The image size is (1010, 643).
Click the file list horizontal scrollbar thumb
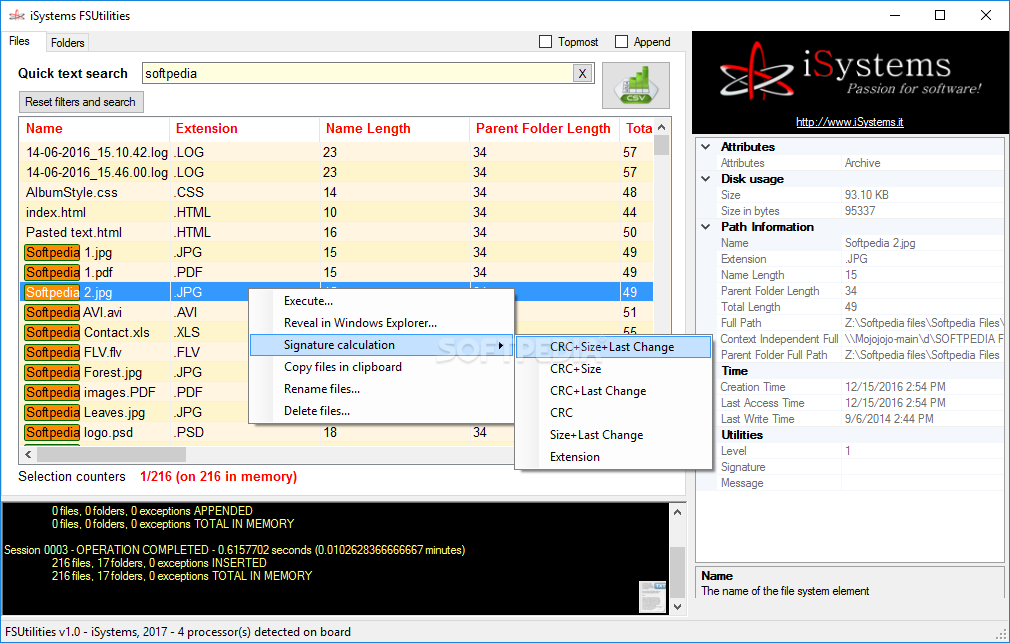point(111,455)
